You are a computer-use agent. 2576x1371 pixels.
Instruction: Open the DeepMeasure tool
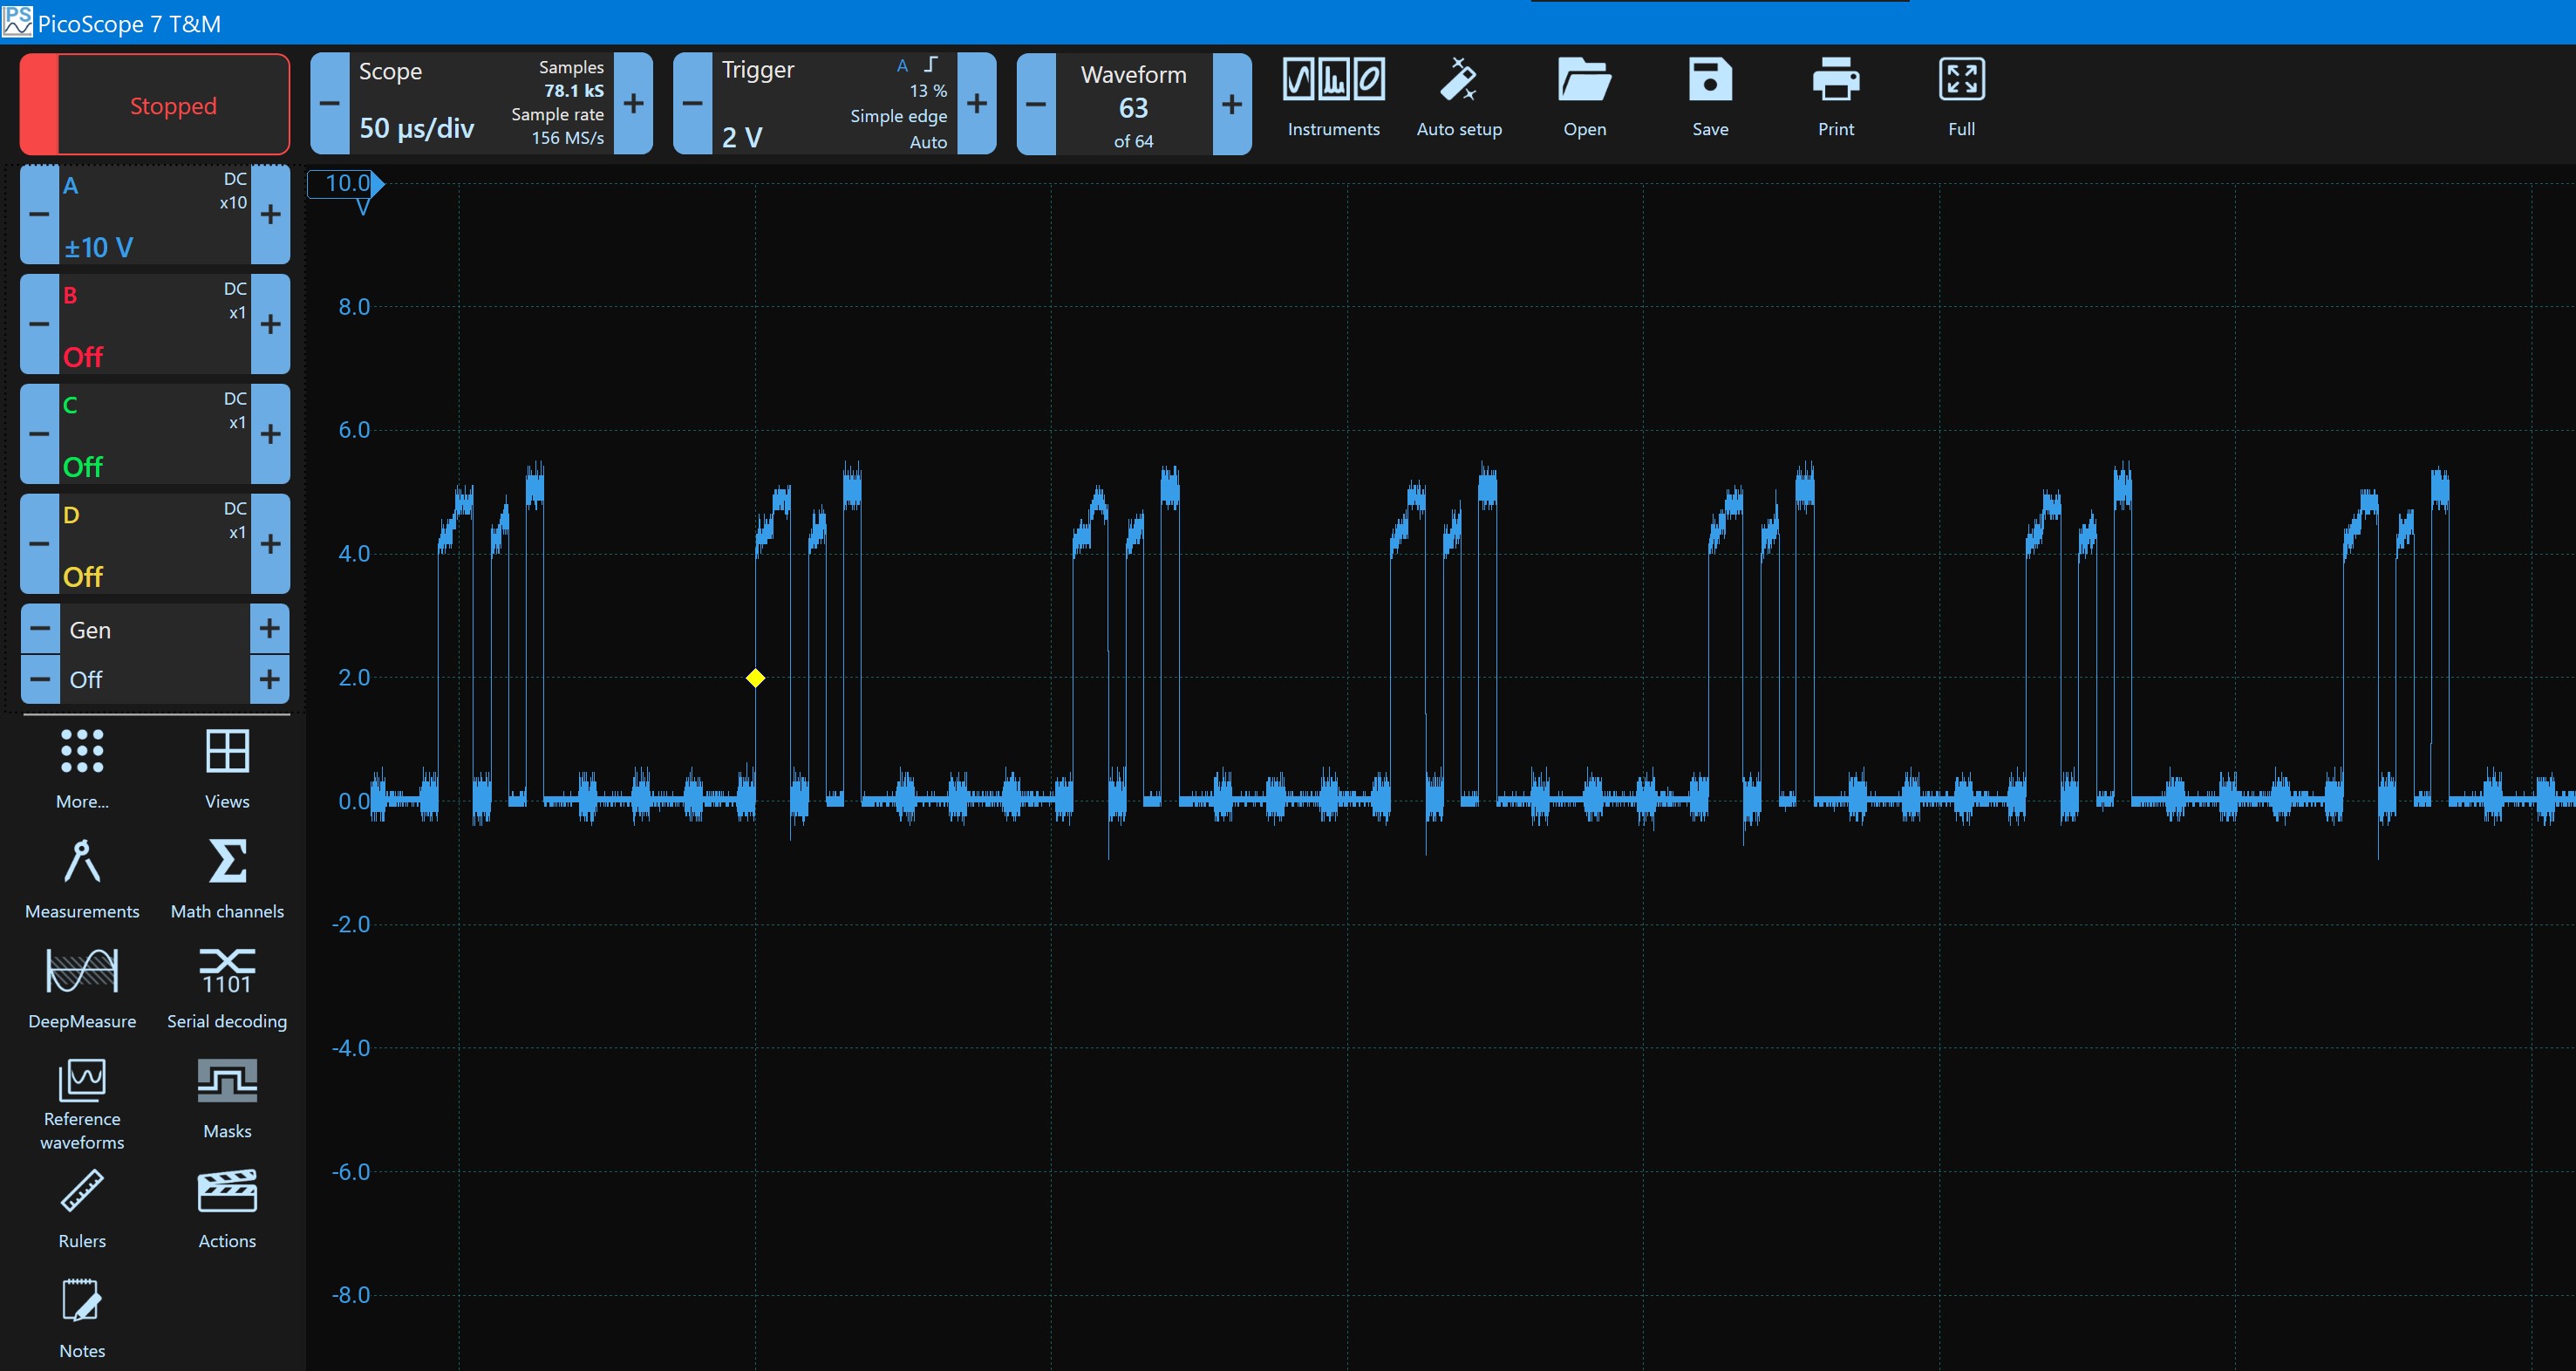click(x=82, y=988)
